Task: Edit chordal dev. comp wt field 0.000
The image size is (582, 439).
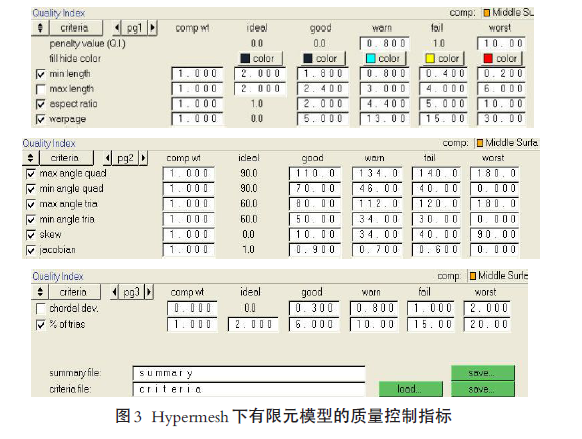Action: [192, 308]
